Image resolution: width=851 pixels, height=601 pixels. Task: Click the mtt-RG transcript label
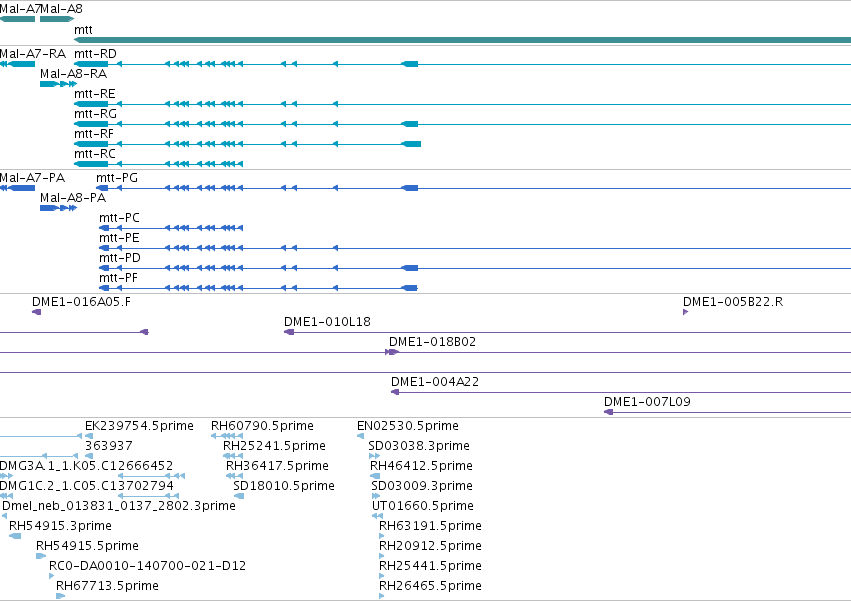(x=95, y=114)
